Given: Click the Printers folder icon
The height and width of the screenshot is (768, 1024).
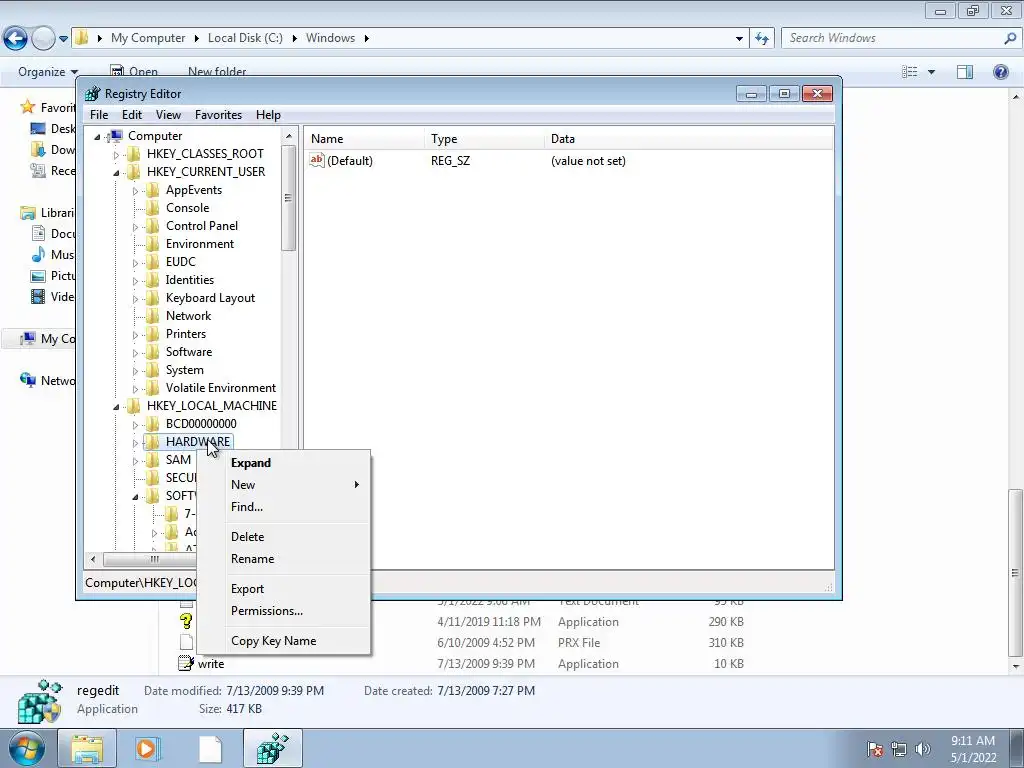Looking at the screenshot, I should point(152,334).
